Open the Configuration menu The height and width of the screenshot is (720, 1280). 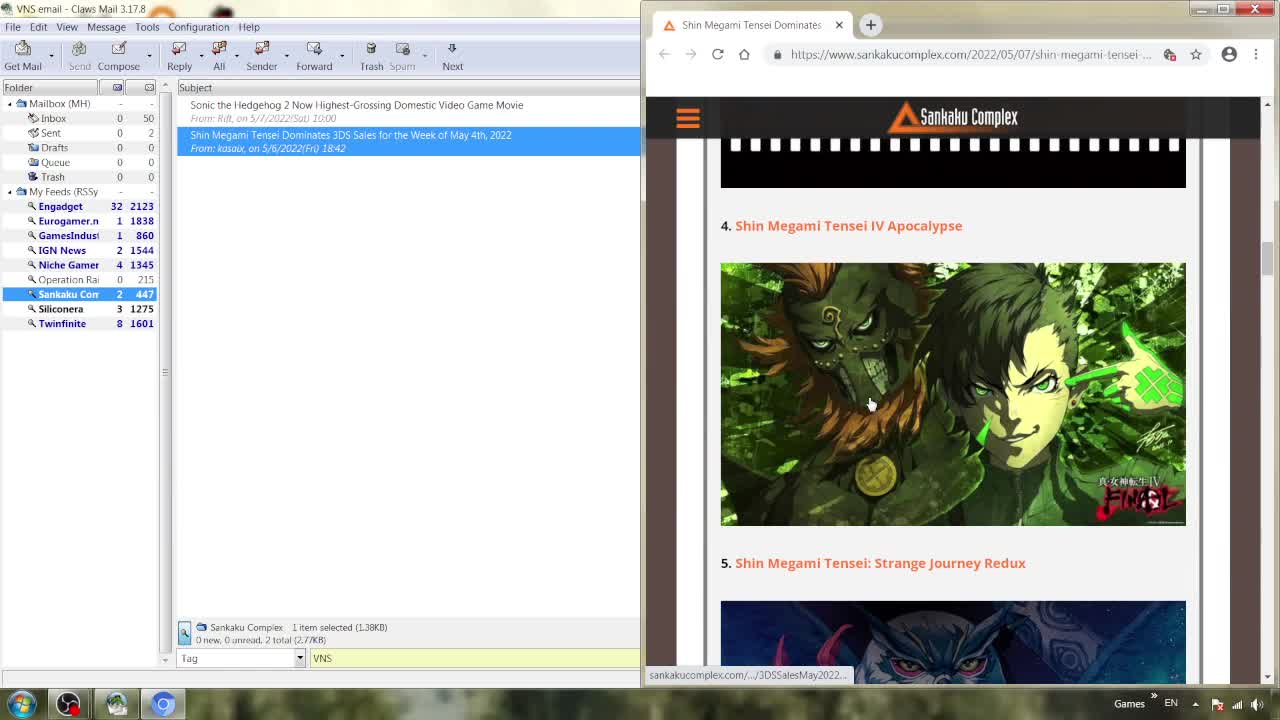coord(198,27)
